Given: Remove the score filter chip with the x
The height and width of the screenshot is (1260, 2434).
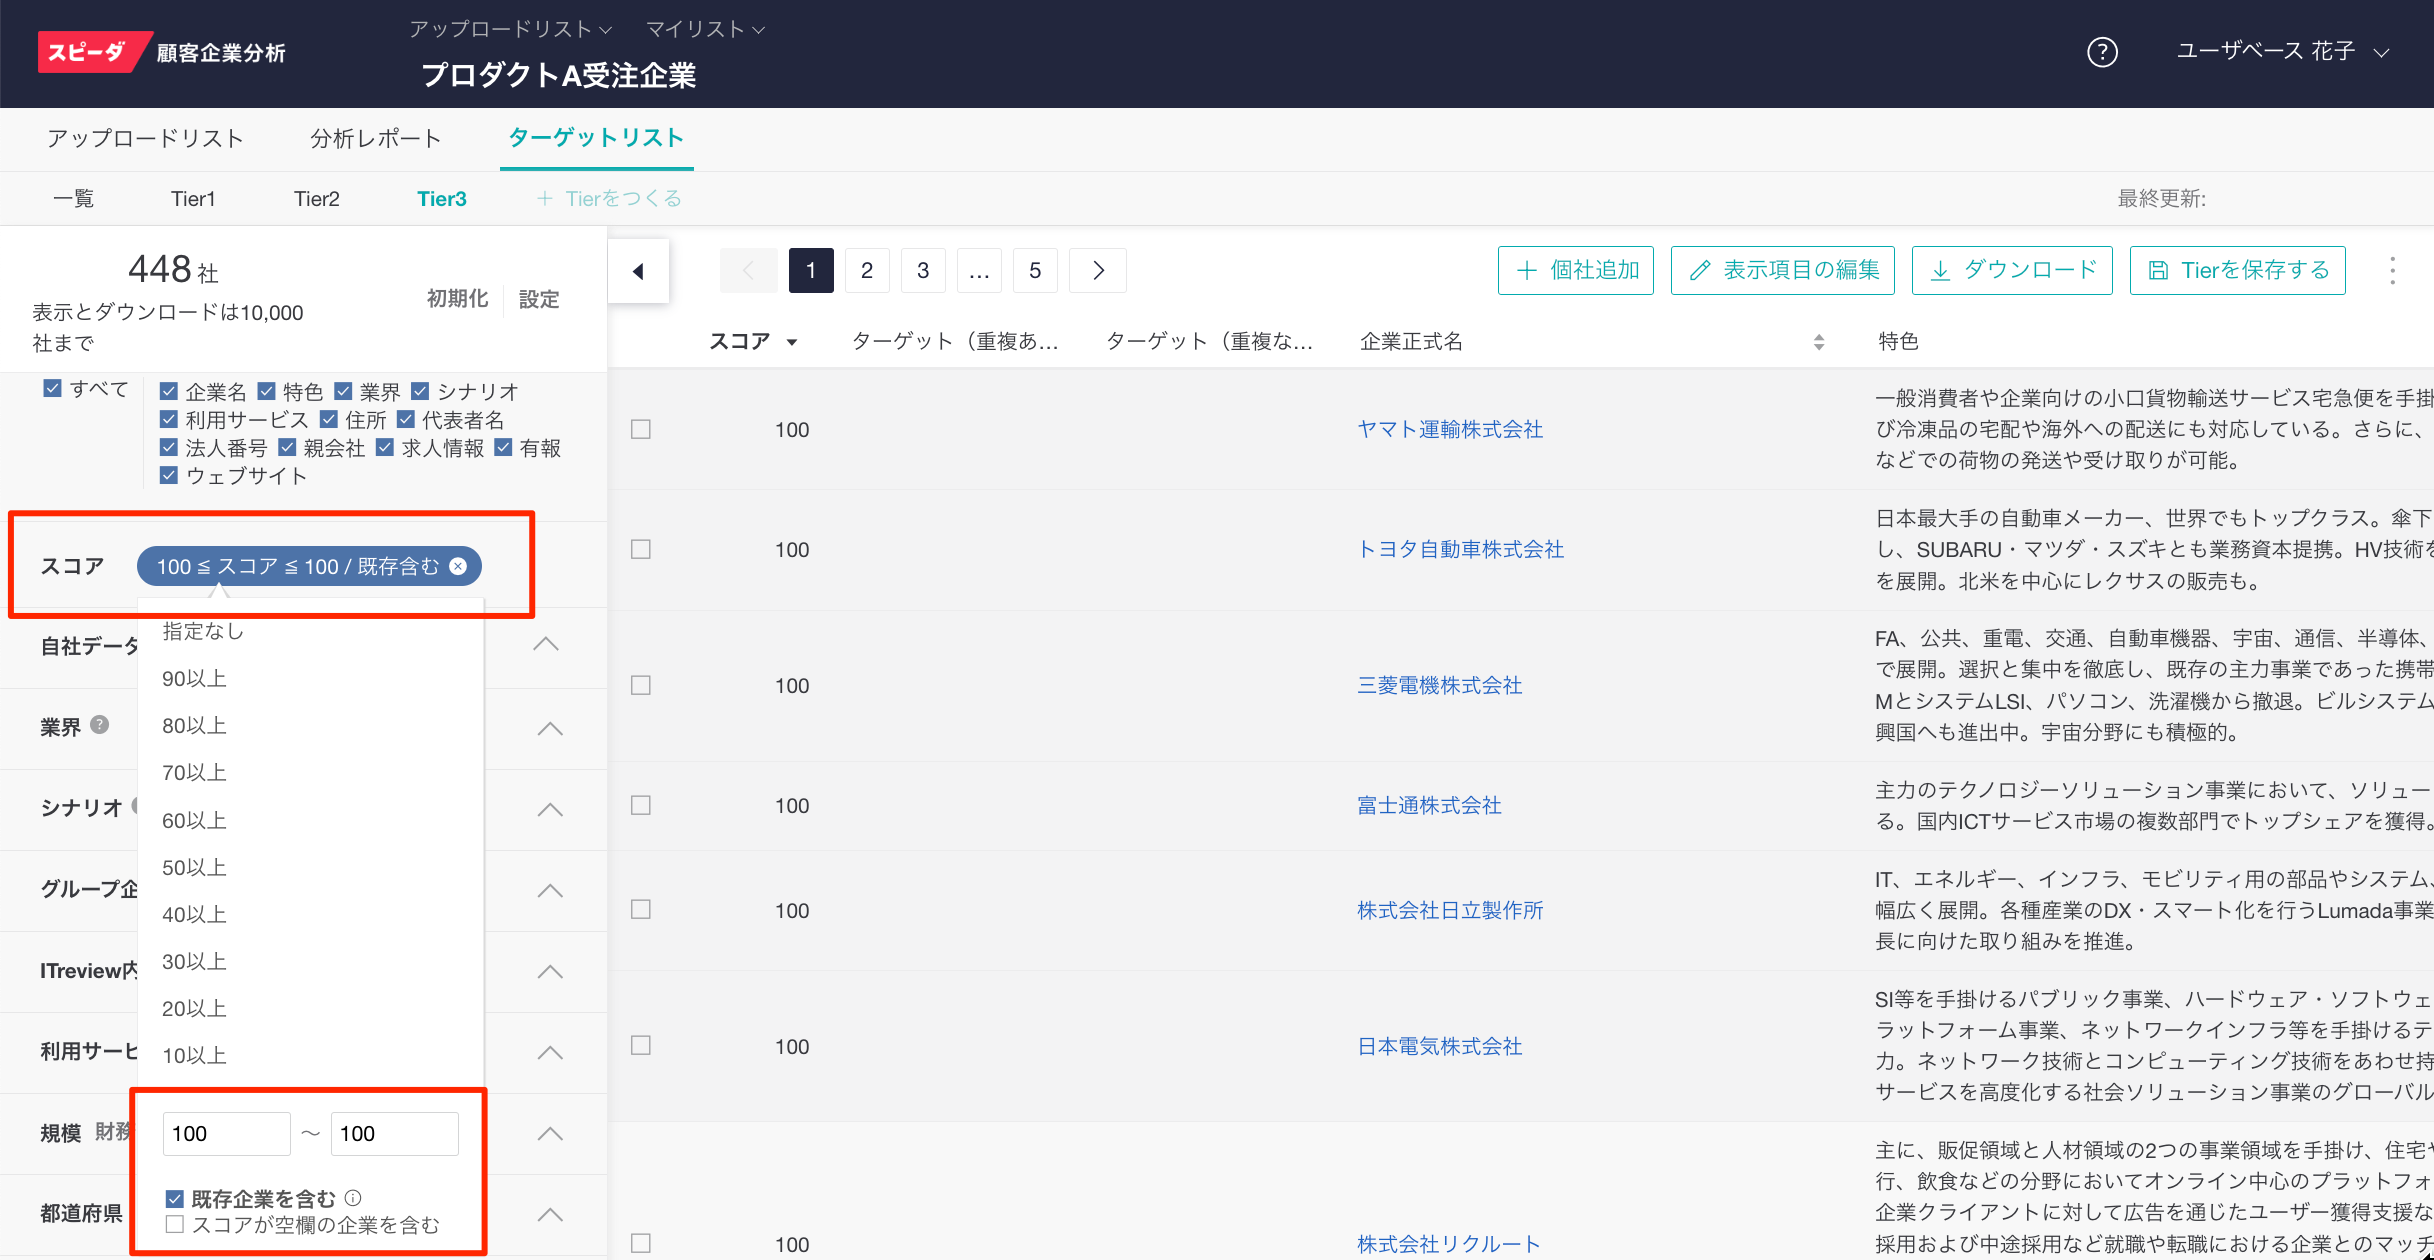Looking at the screenshot, I should point(458,566).
